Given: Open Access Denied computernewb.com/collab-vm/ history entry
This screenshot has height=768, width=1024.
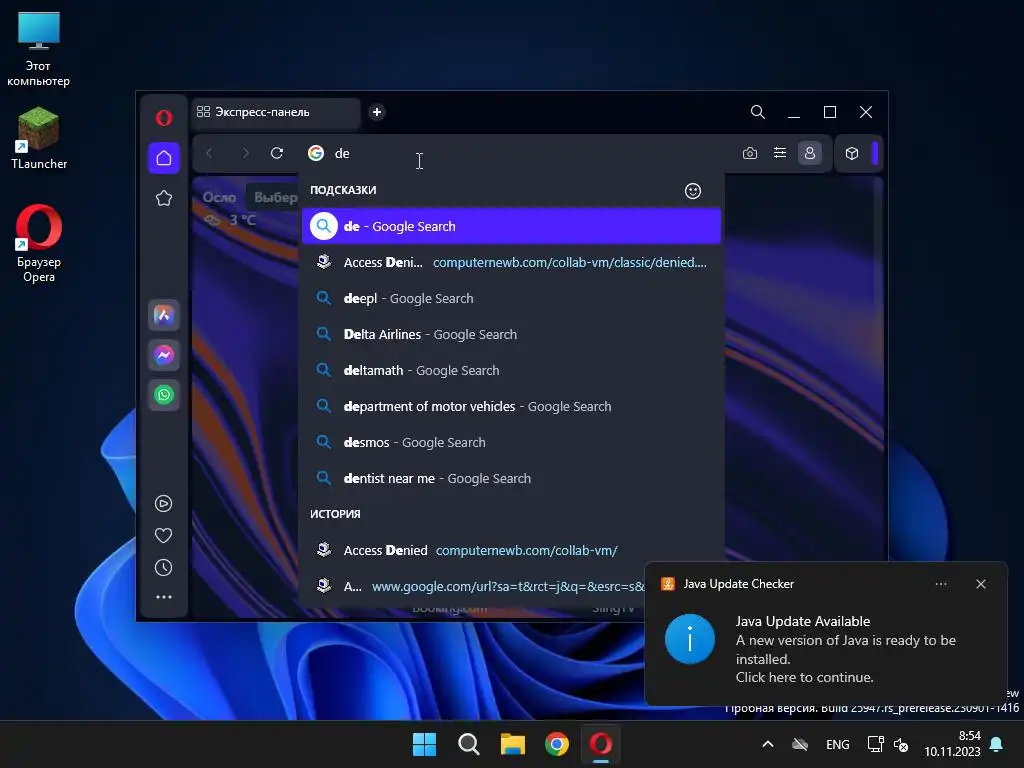Looking at the screenshot, I should [511, 551].
